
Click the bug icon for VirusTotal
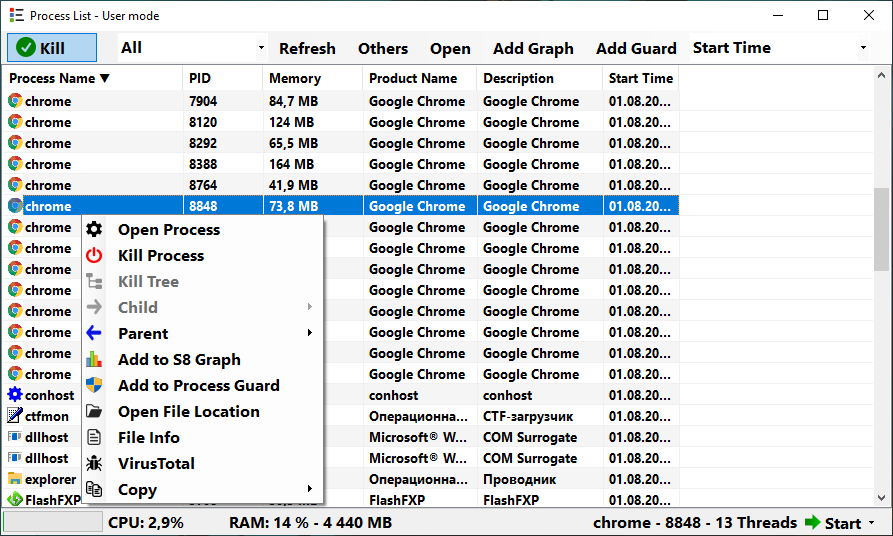pyautogui.click(x=94, y=463)
